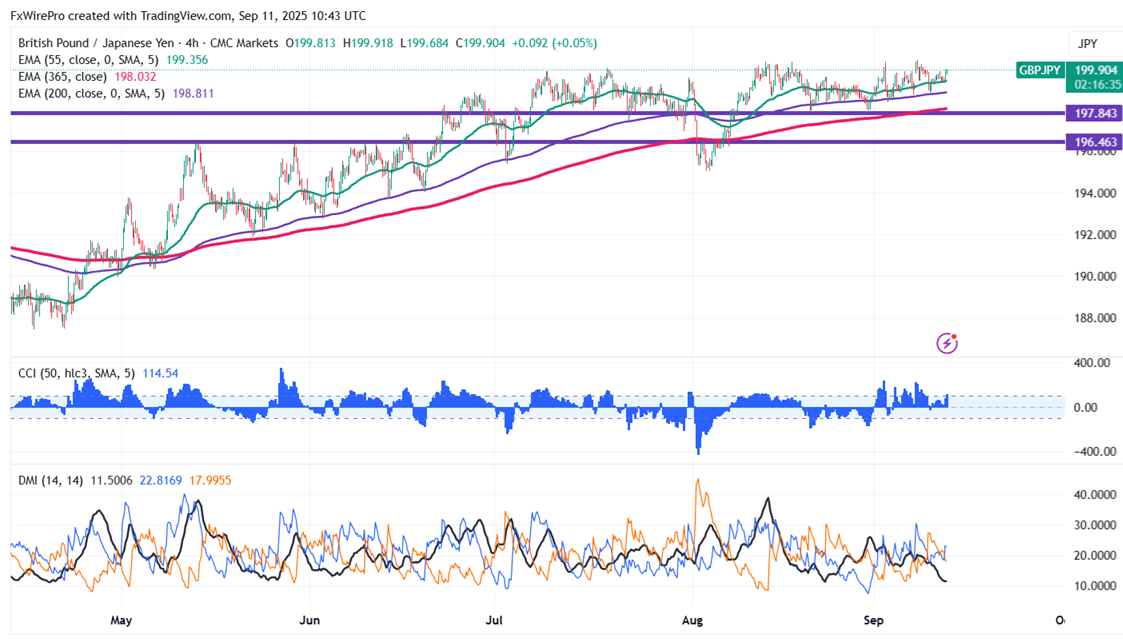Click the EMA 365 value 198.032

(x=135, y=77)
